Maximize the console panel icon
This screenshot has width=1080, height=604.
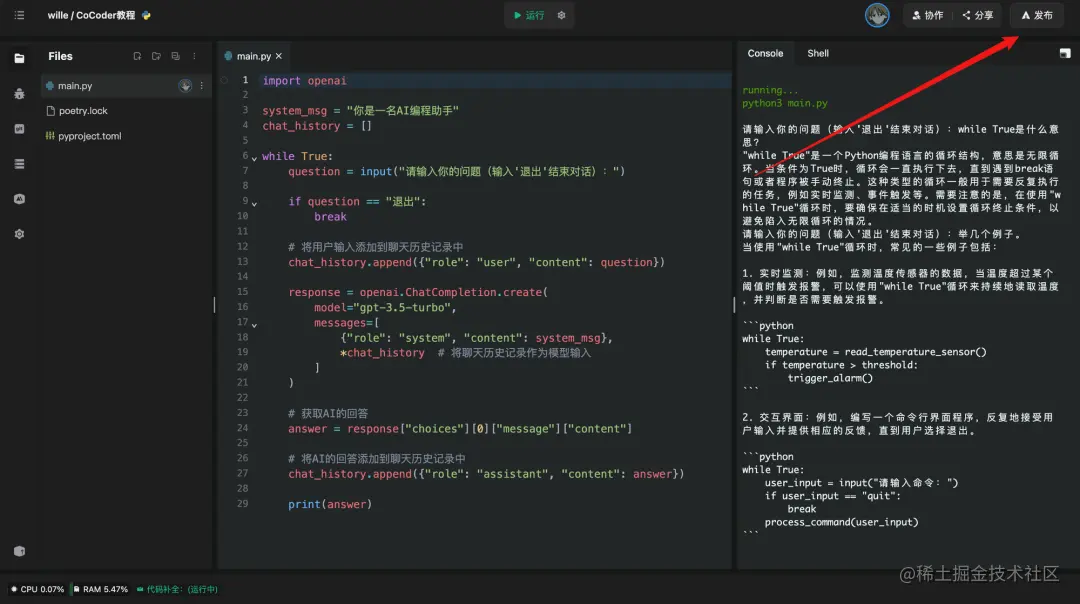coord(1065,54)
